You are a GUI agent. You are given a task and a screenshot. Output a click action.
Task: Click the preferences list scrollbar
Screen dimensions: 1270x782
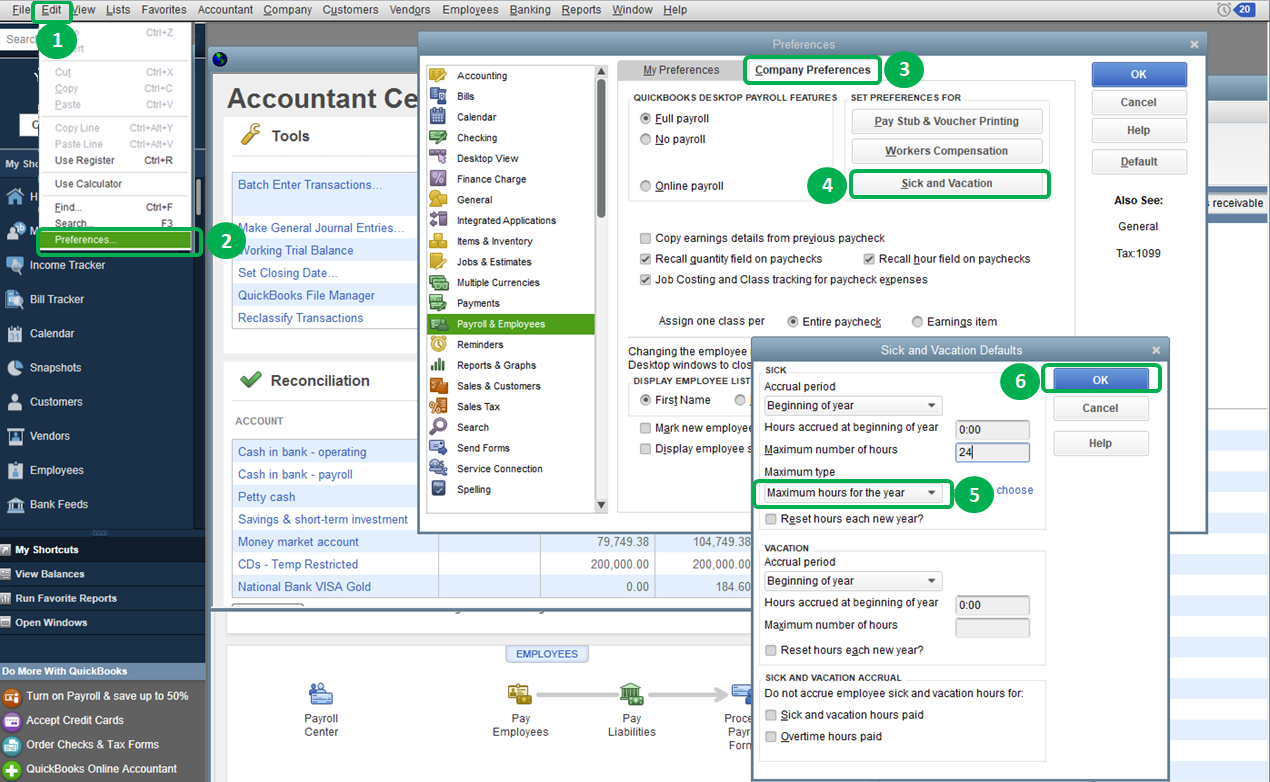coord(601,150)
